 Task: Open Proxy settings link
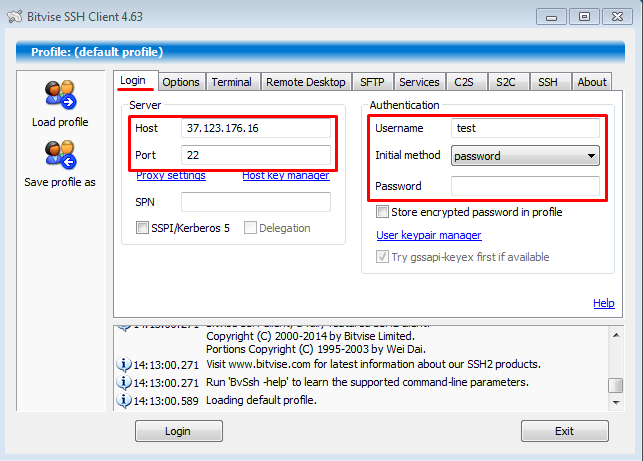point(171,176)
